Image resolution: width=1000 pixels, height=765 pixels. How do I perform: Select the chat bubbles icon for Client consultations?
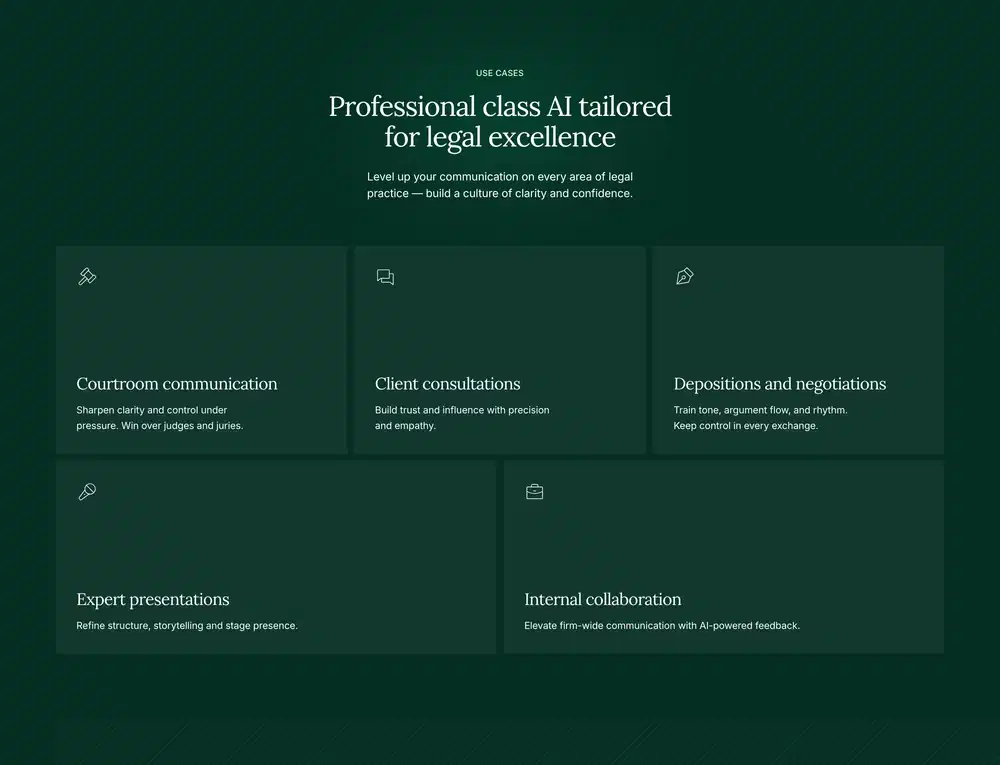tap(385, 277)
